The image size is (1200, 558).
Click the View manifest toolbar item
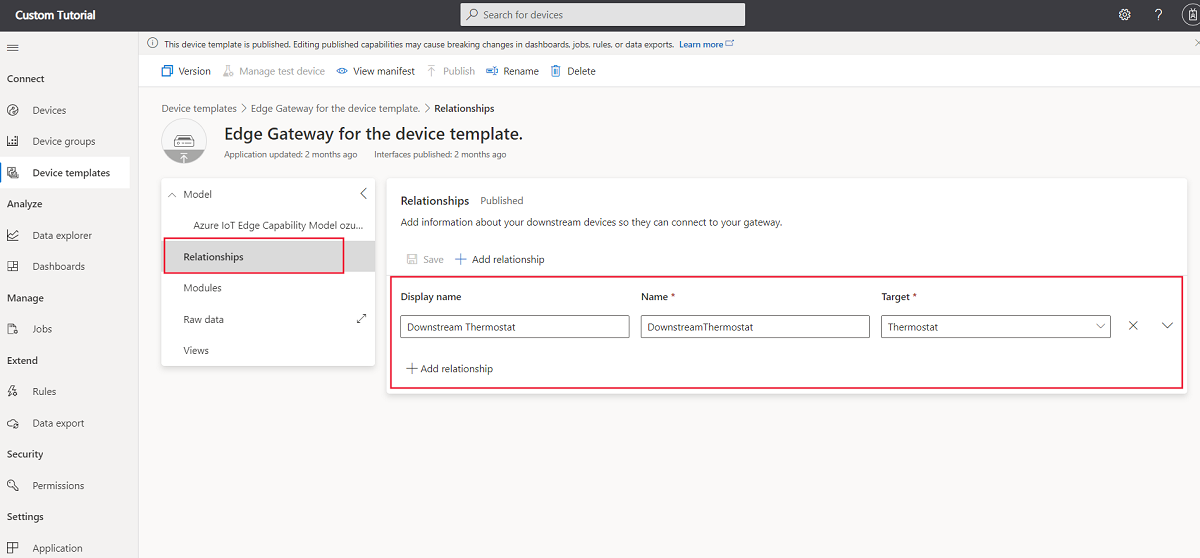click(x=376, y=71)
